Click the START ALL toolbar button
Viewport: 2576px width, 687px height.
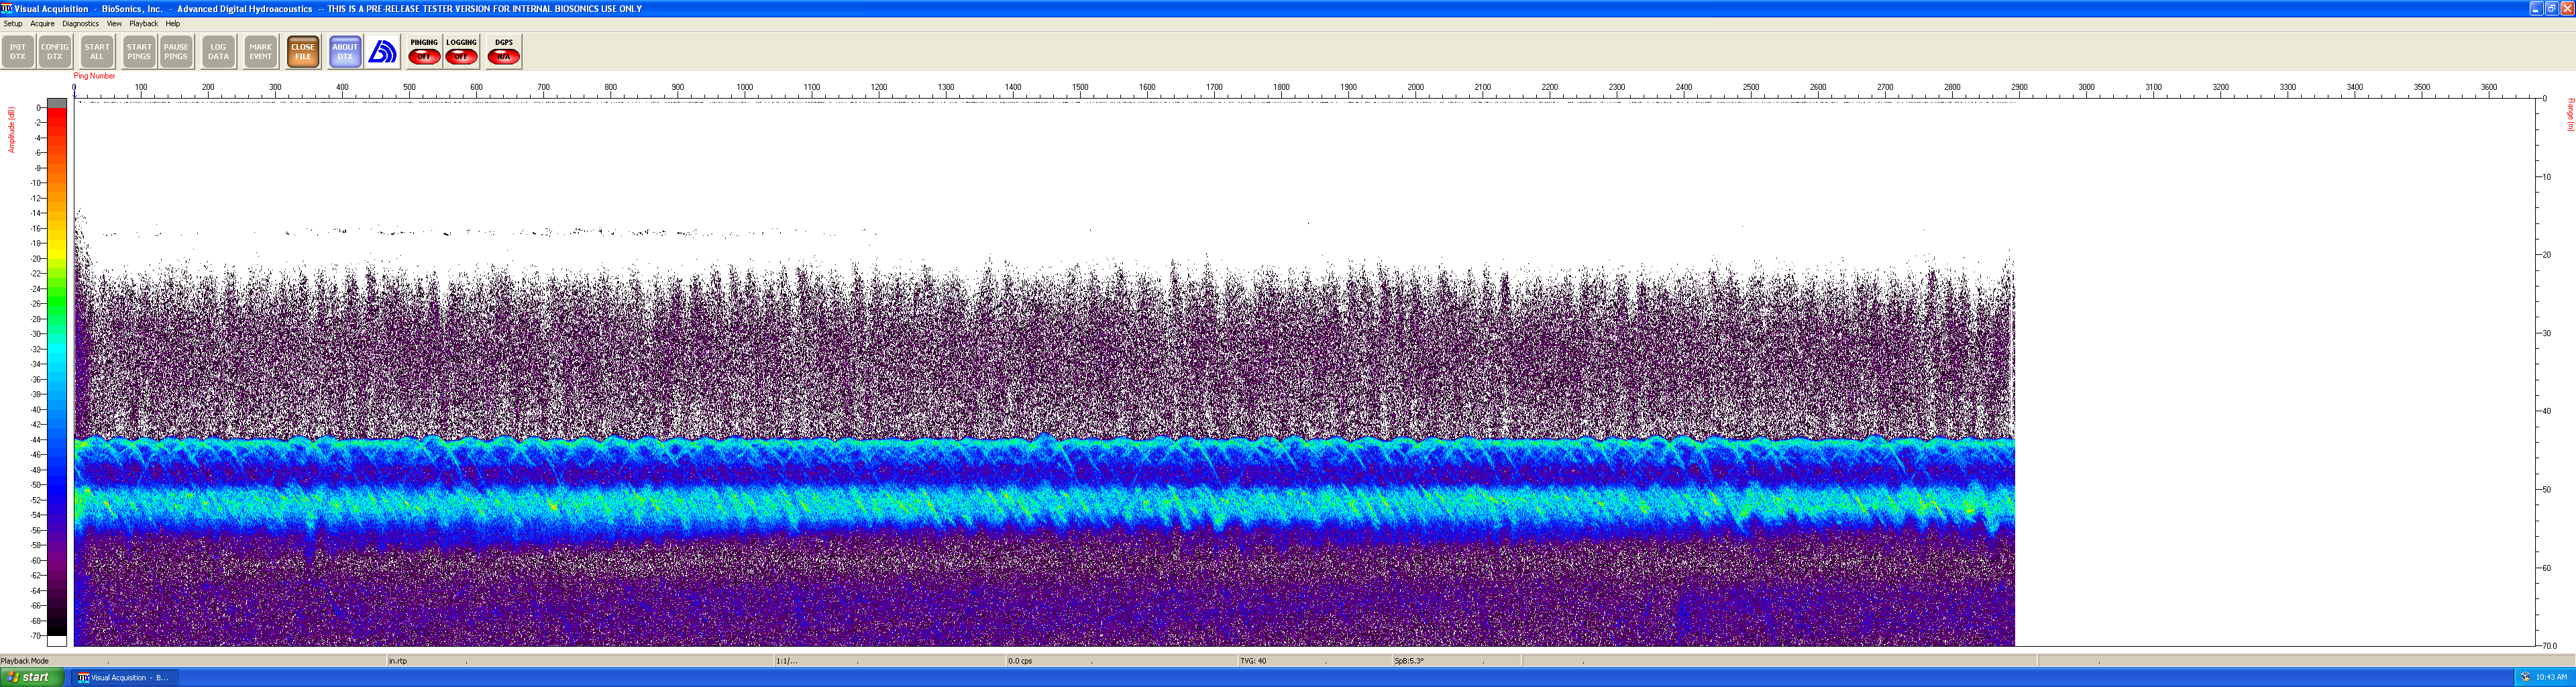tap(97, 52)
